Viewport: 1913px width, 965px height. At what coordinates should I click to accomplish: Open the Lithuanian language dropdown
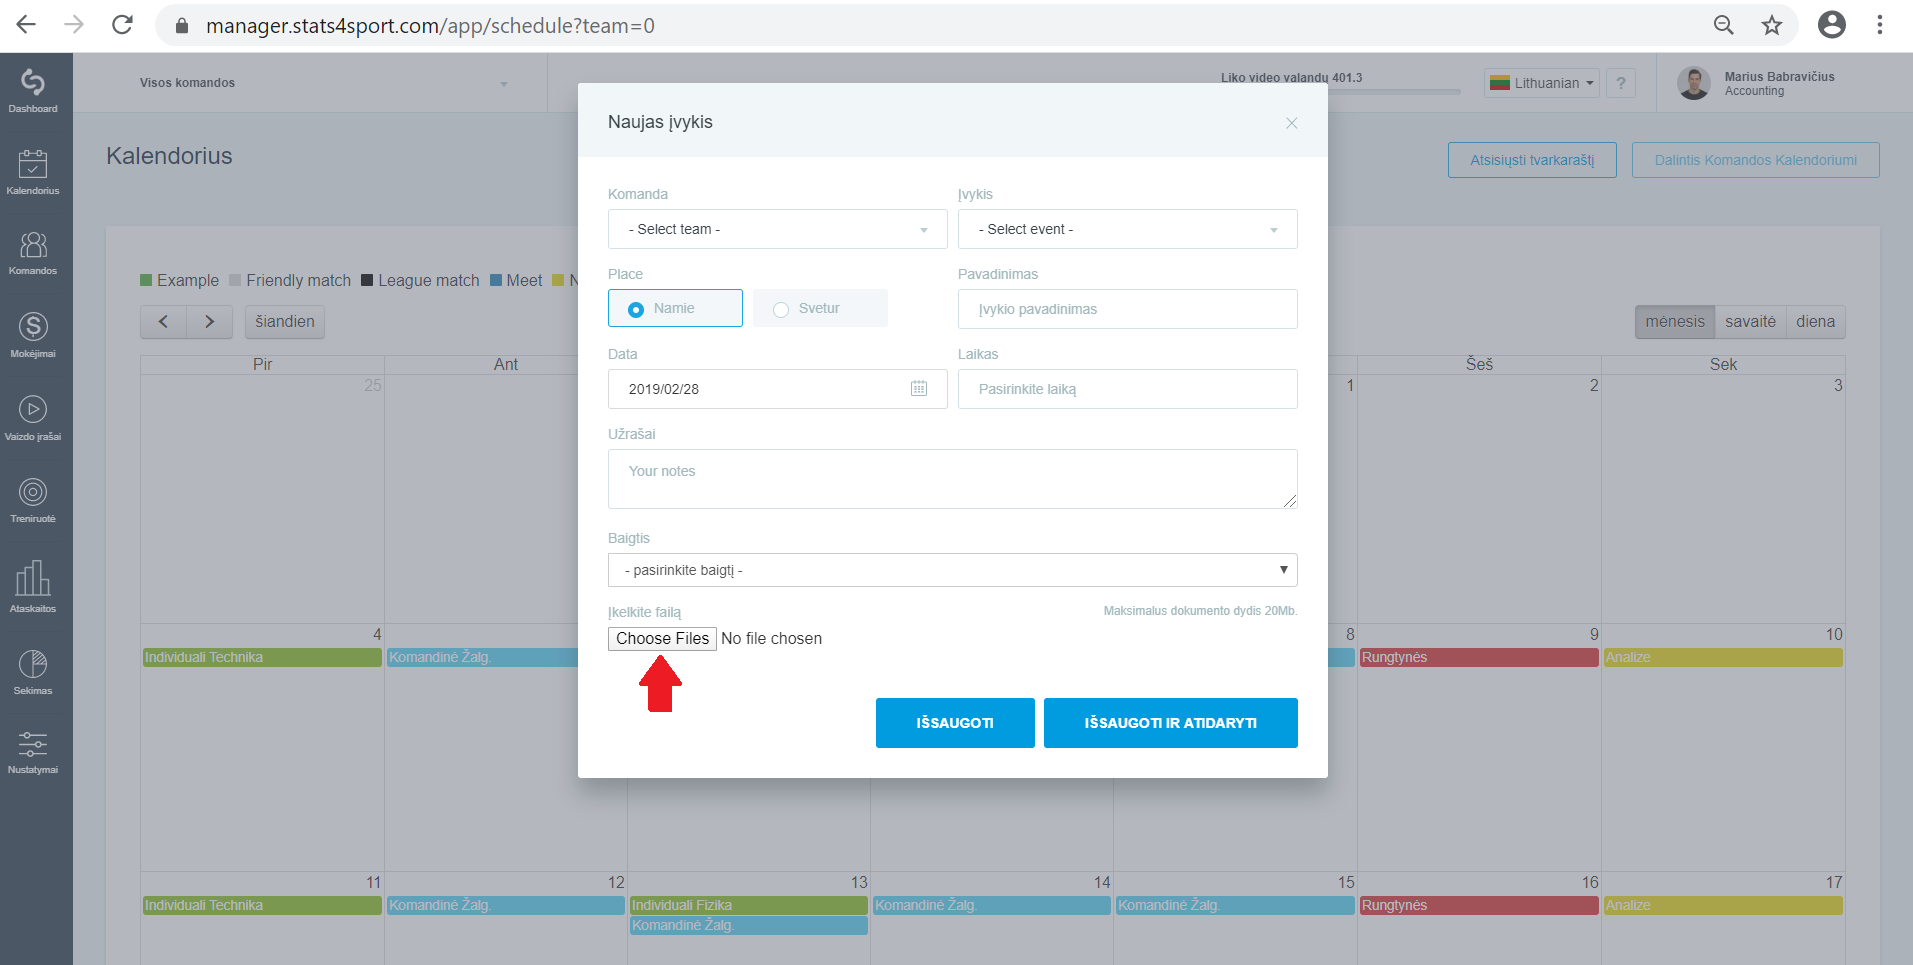click(1542, 83)
